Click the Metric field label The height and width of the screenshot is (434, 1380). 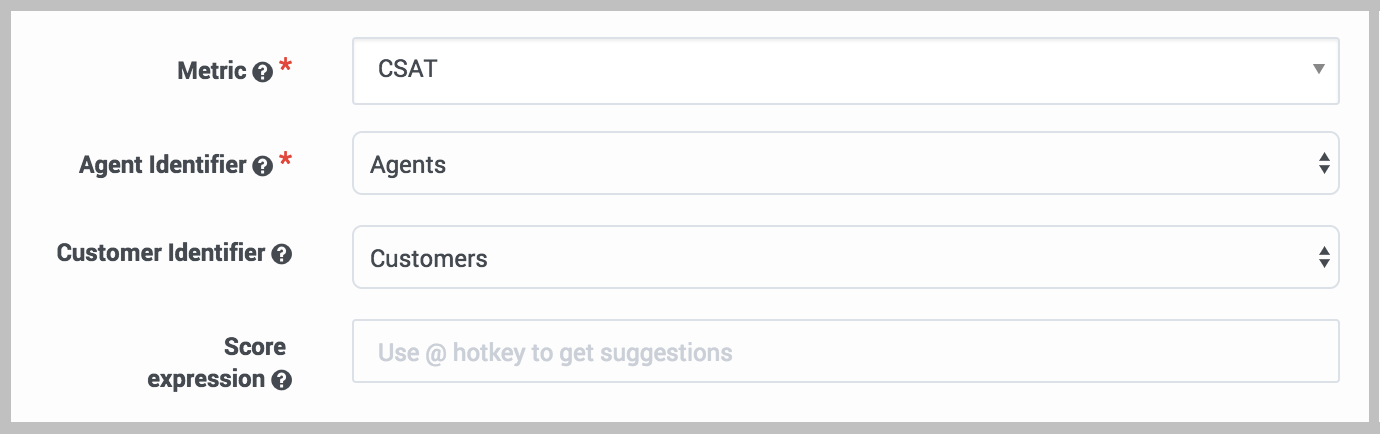(211, 71)
